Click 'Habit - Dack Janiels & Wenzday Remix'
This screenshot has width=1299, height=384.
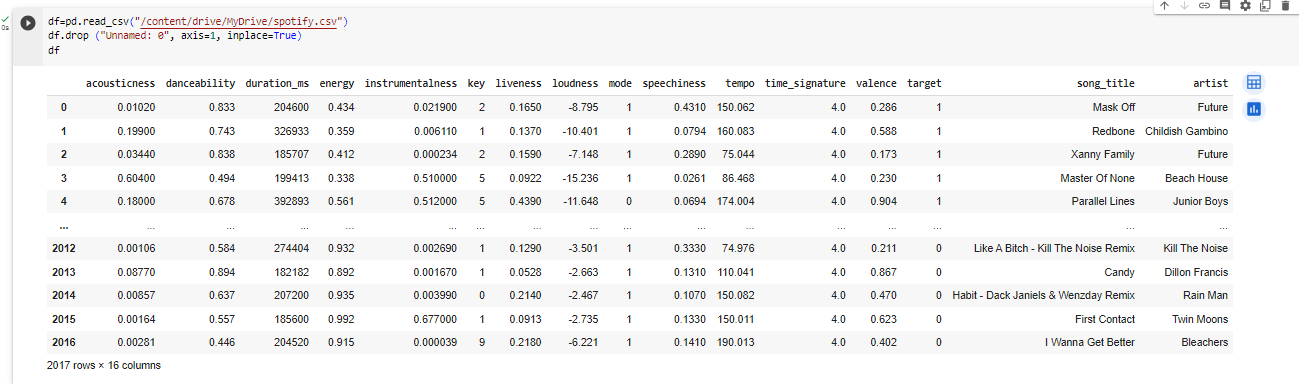[x=1045, y=295]
